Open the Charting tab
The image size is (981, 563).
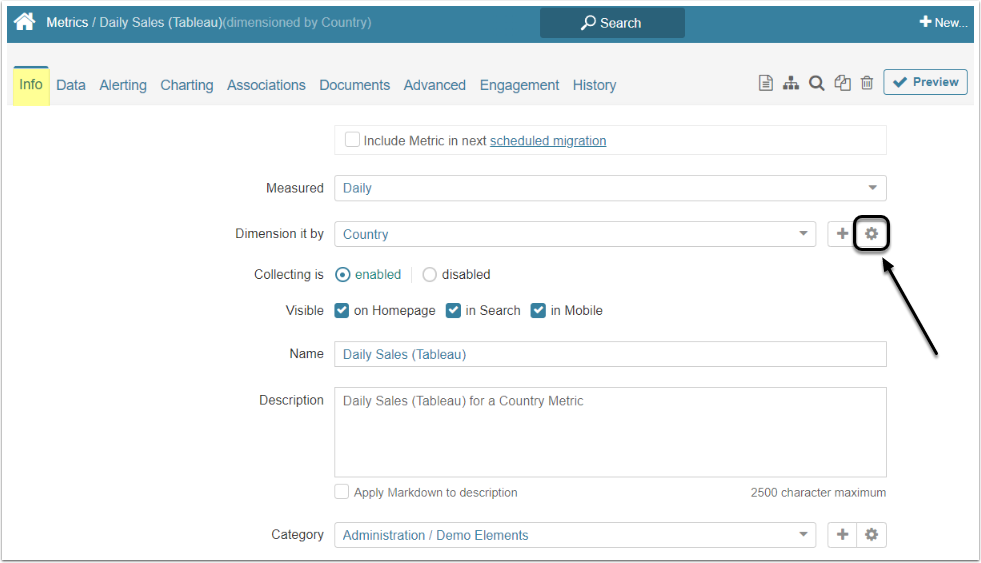point(187,85)
